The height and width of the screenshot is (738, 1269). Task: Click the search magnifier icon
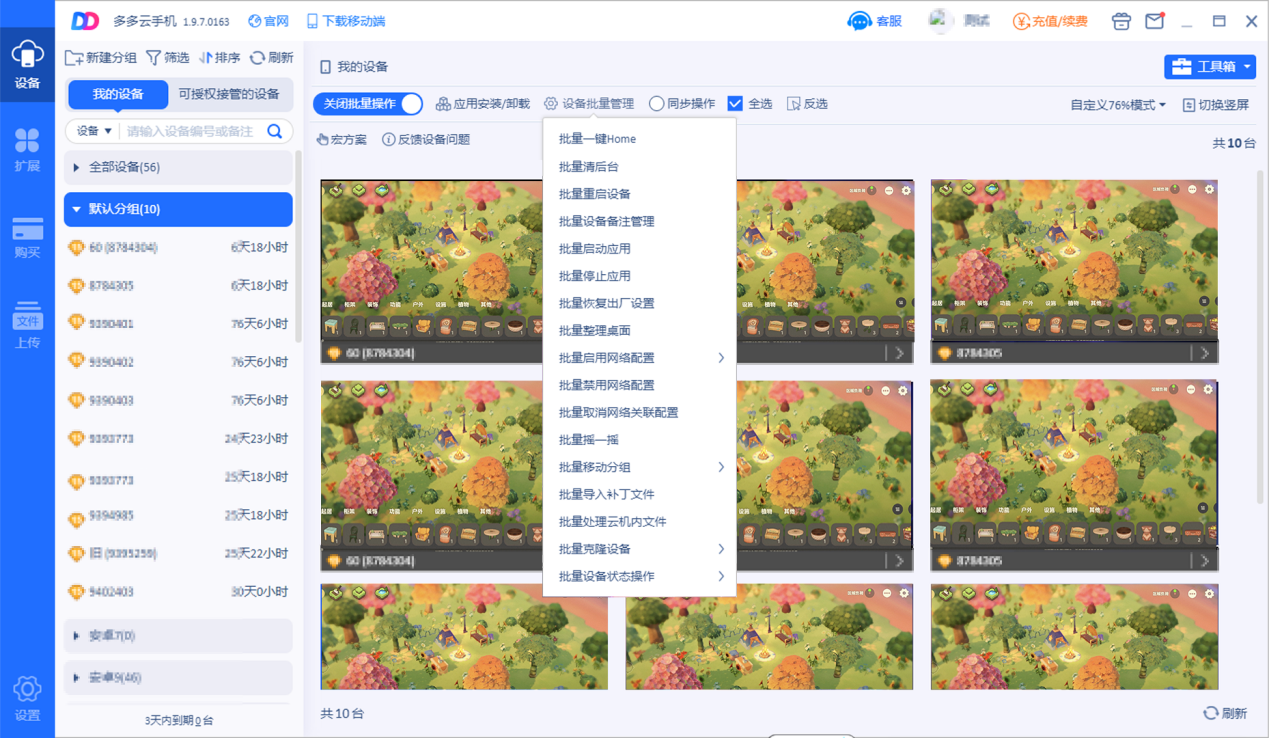coord(275,131)
